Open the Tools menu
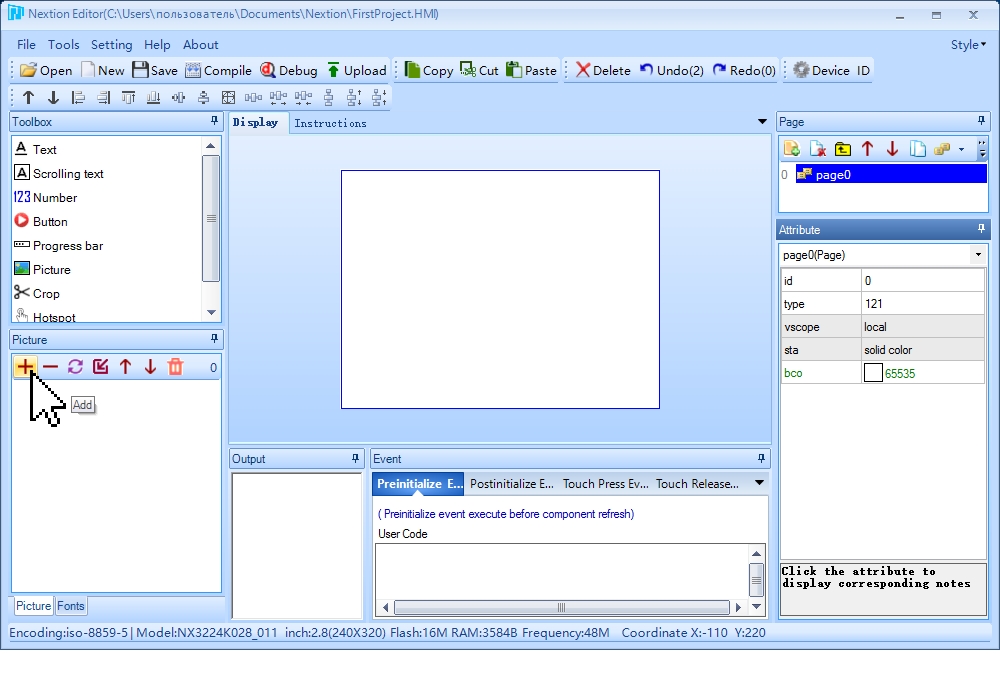 (64, 45)
